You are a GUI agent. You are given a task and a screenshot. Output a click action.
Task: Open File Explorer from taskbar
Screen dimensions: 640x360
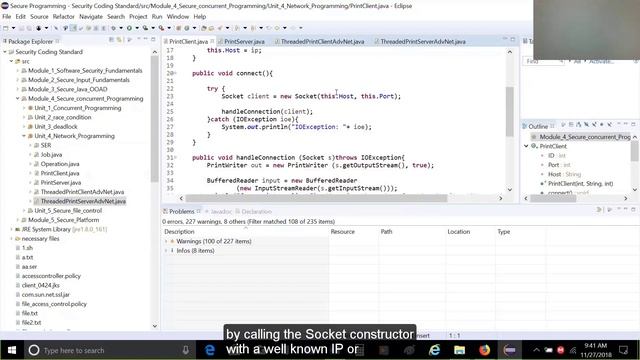pyautogui.click(x=460, y=350)
